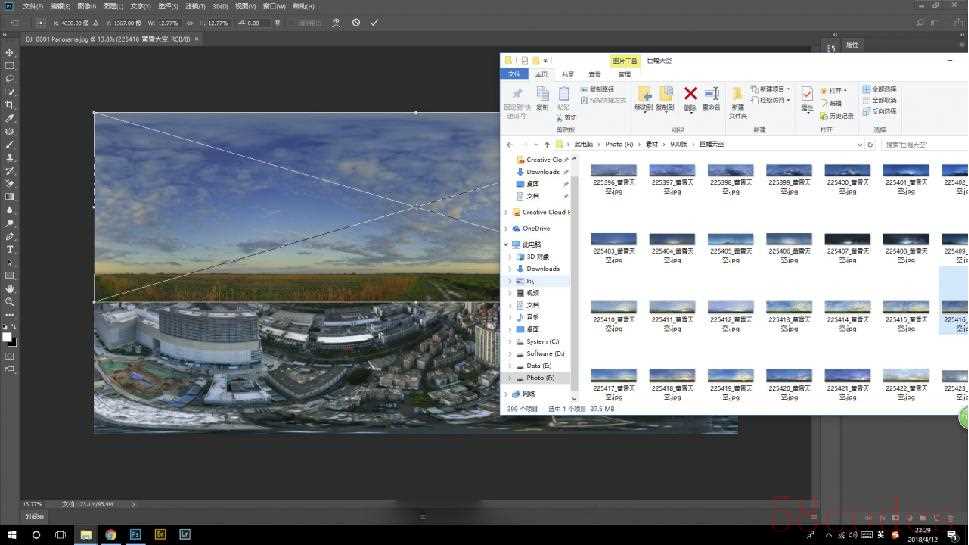Open the Picture Tools tab in Explorer
The height and width of the screenshot is (545, 969).
[625, 61]
